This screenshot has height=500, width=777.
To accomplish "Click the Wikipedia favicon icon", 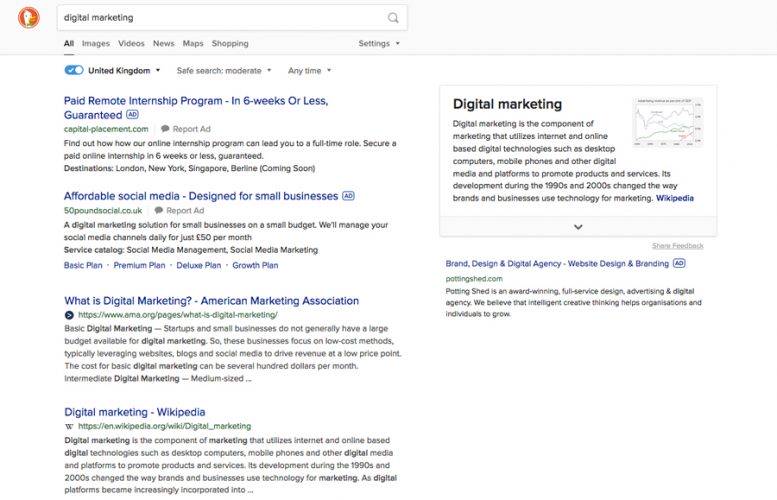I will pyautogui.click(x=69, y=426).
